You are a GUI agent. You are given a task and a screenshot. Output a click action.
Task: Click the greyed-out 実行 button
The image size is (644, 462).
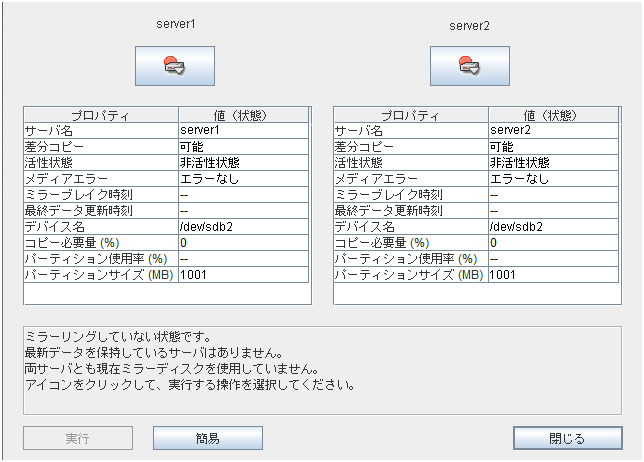(78, 438)
